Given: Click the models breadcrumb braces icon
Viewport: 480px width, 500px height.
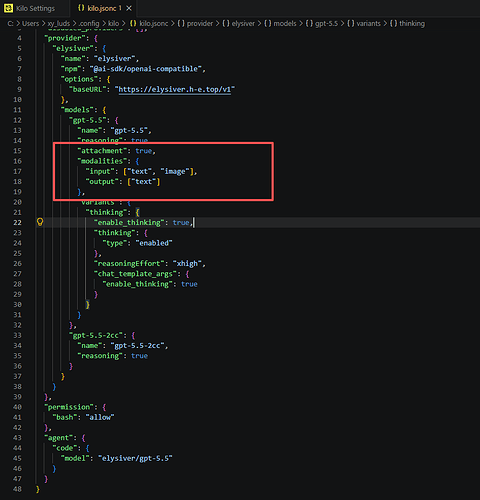Looking at the screenshot, I should click(268, 24).
